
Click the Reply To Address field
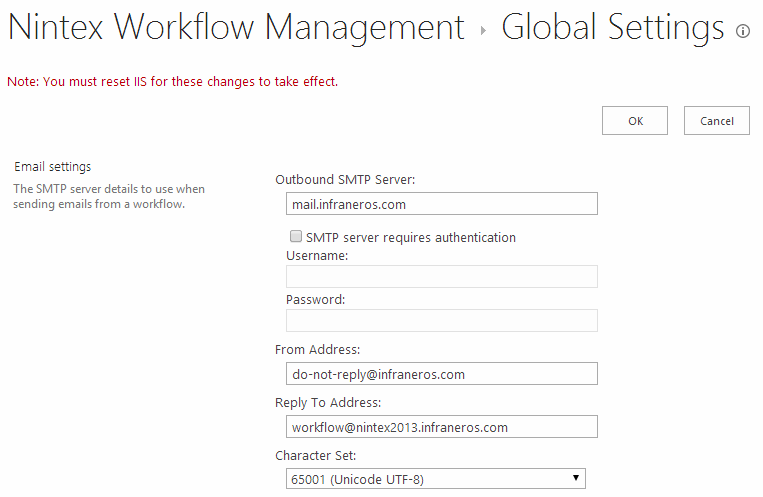[441, 427]
